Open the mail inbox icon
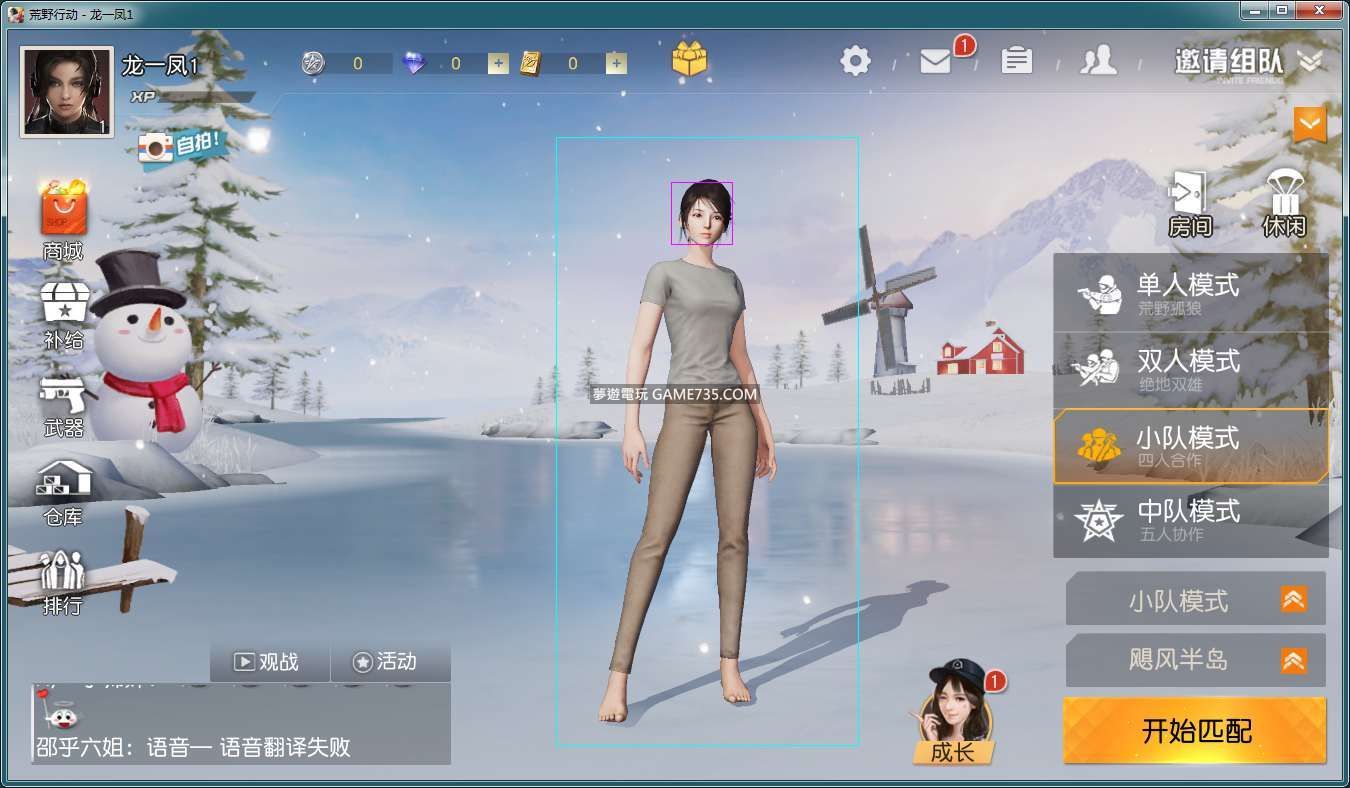 [935, 61]
